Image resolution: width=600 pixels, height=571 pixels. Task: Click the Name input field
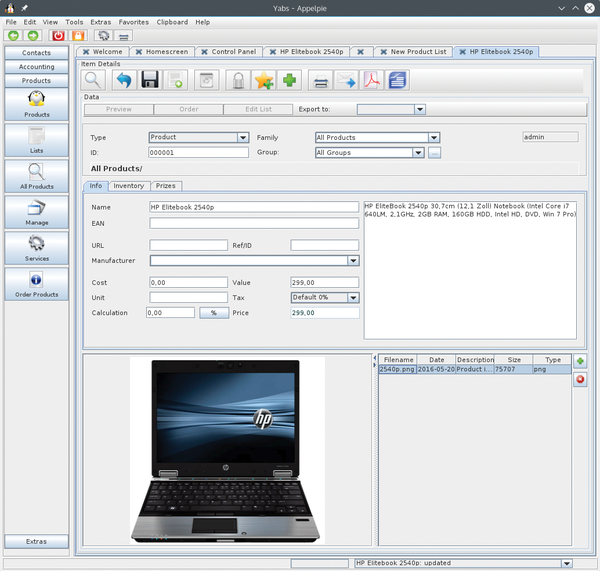click(x=254, y=207)
